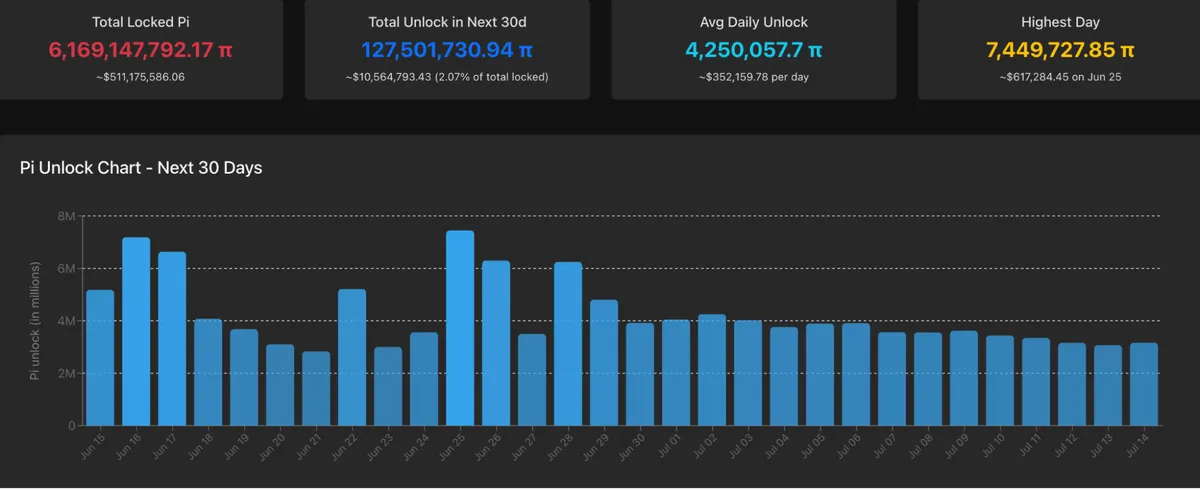Click the Total Locked Pi heading

(140, 21)
